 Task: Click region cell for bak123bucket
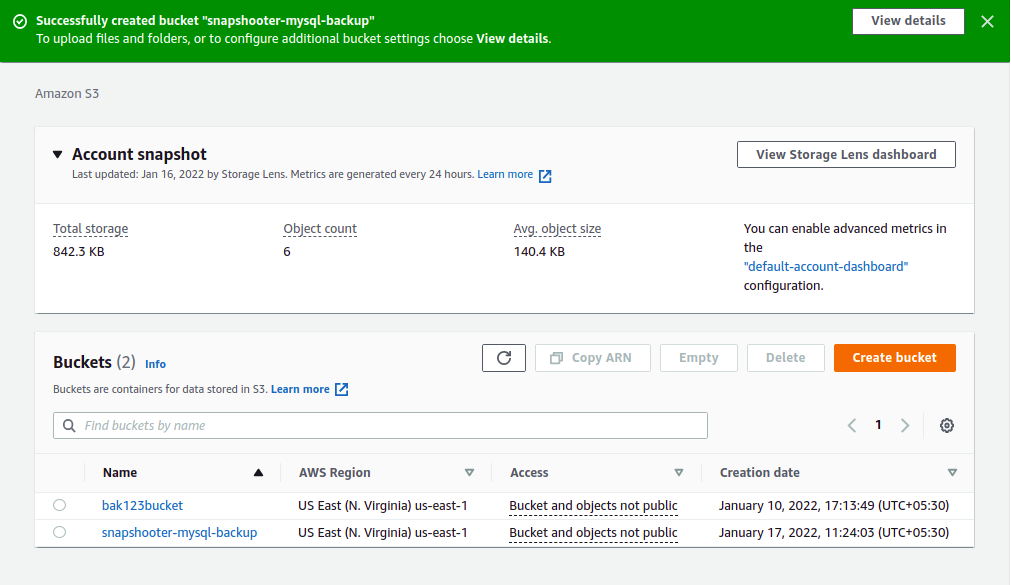click(382, 506)
